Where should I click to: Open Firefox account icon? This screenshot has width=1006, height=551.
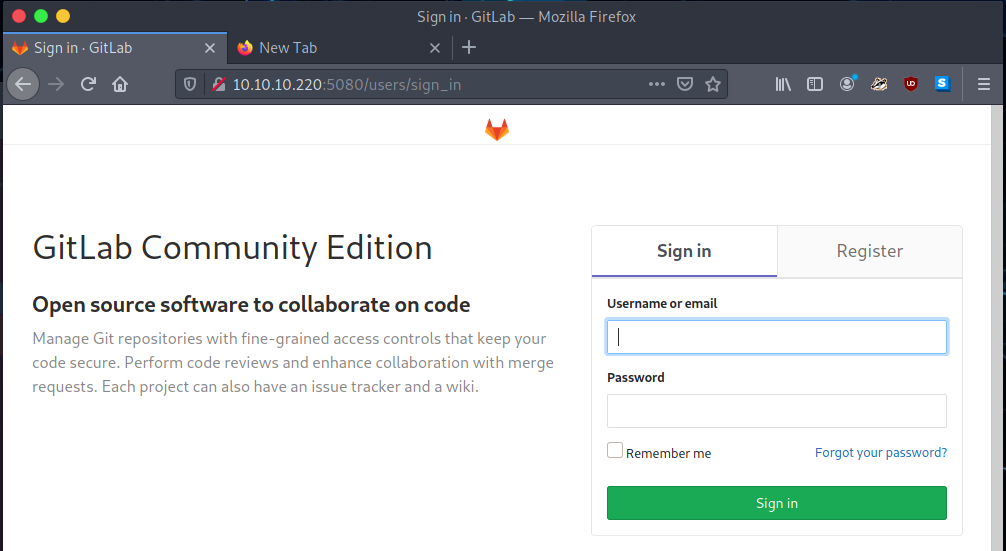click(847, 84)
